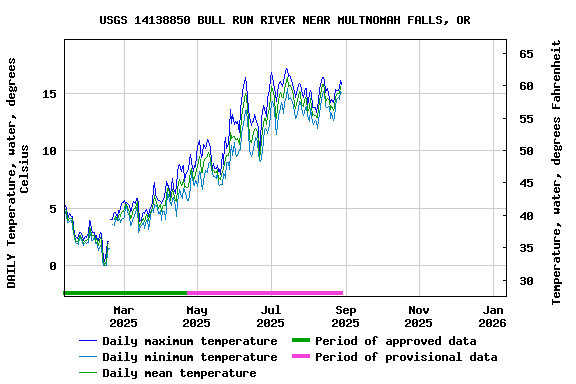
Task: Click the '45' Fahrenheit axis value
Action: tap(526, 183)
